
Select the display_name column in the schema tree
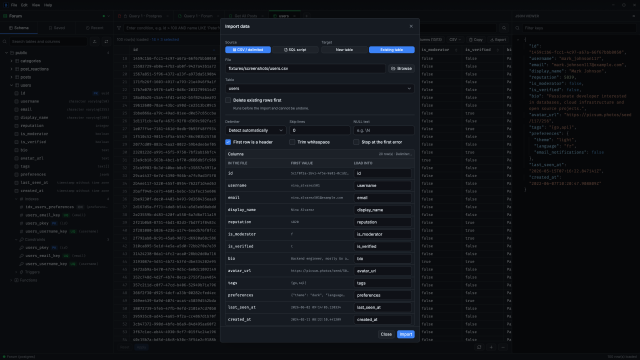coord(34,118)
